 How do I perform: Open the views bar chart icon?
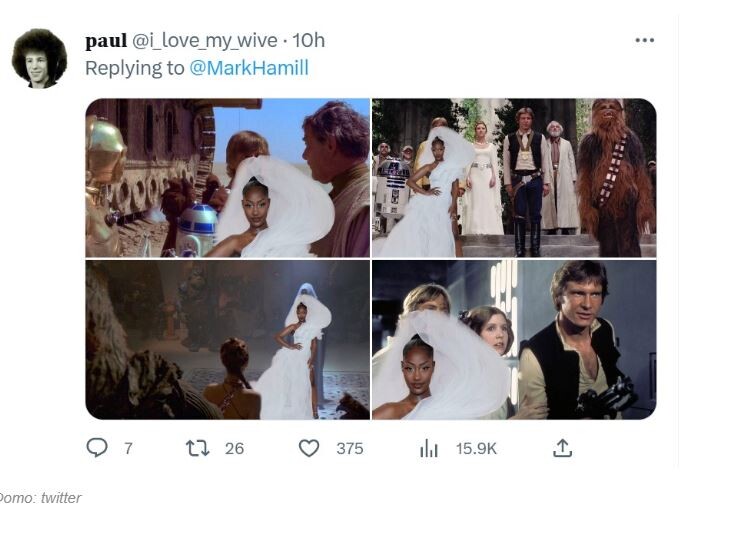[429, 448]
